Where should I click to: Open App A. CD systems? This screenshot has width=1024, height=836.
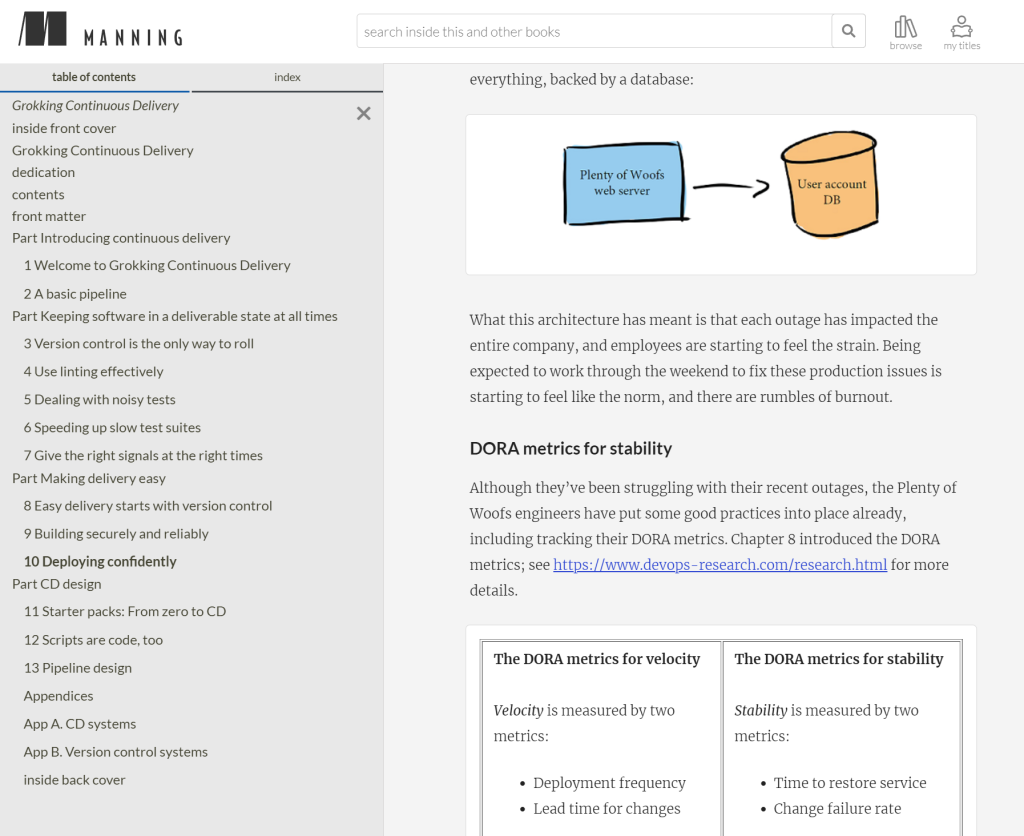click(x=79, y=723)
